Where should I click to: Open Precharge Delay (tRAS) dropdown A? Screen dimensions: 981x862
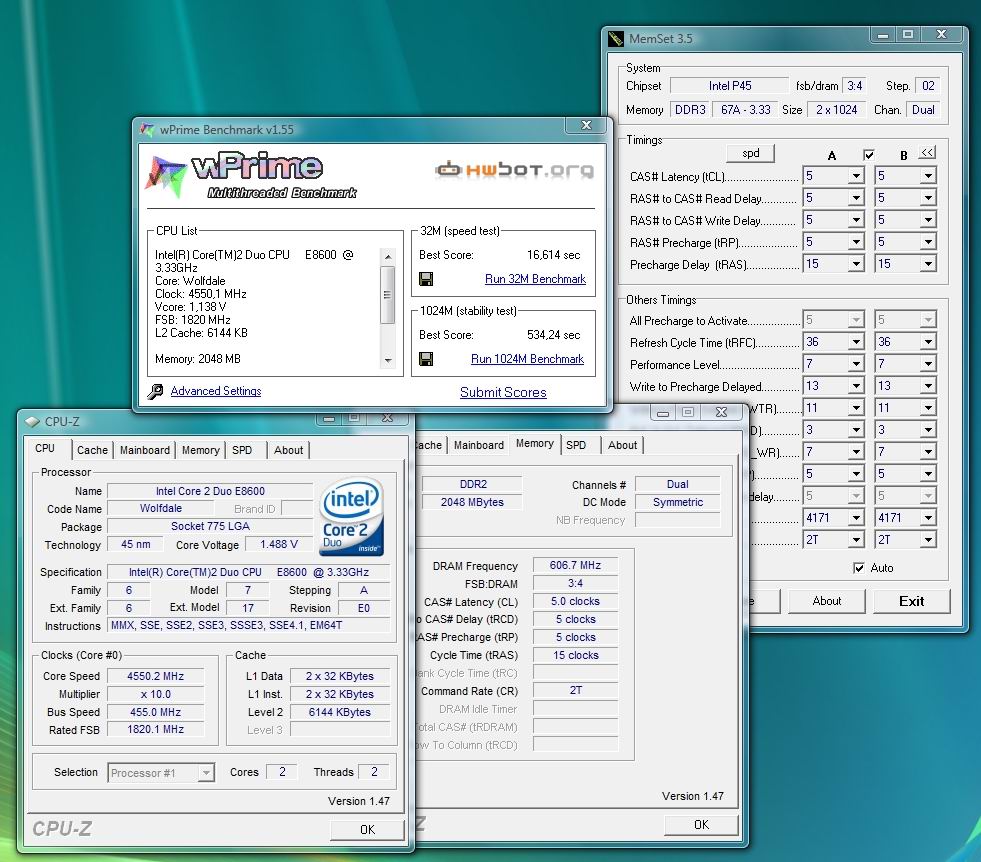coord(856,264)
